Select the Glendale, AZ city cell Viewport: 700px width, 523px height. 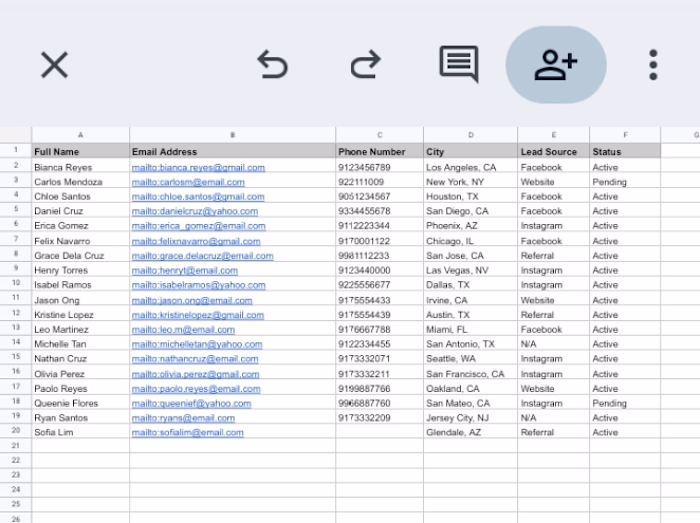[x=471, y=432]
